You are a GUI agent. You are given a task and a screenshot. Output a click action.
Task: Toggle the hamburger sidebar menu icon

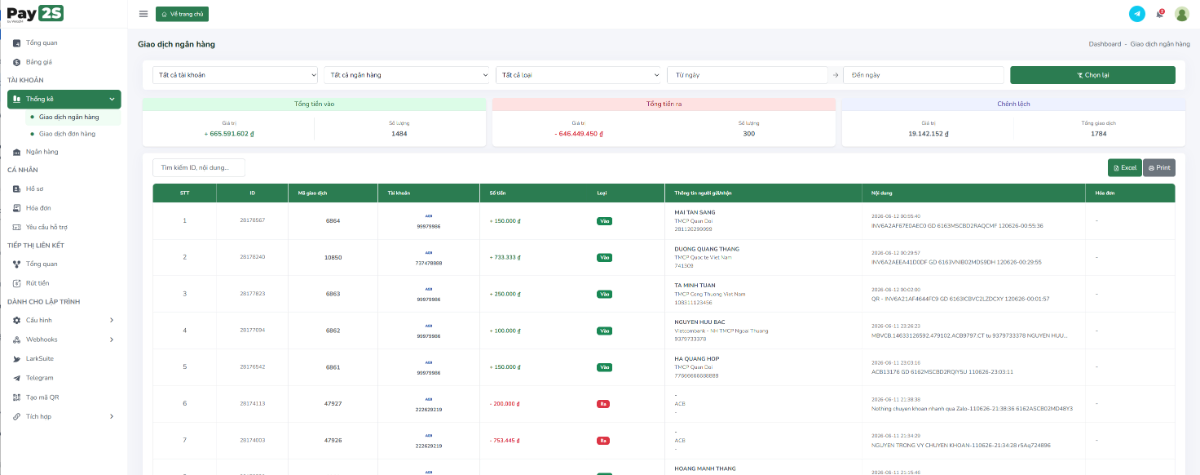[x=143, y=14]
